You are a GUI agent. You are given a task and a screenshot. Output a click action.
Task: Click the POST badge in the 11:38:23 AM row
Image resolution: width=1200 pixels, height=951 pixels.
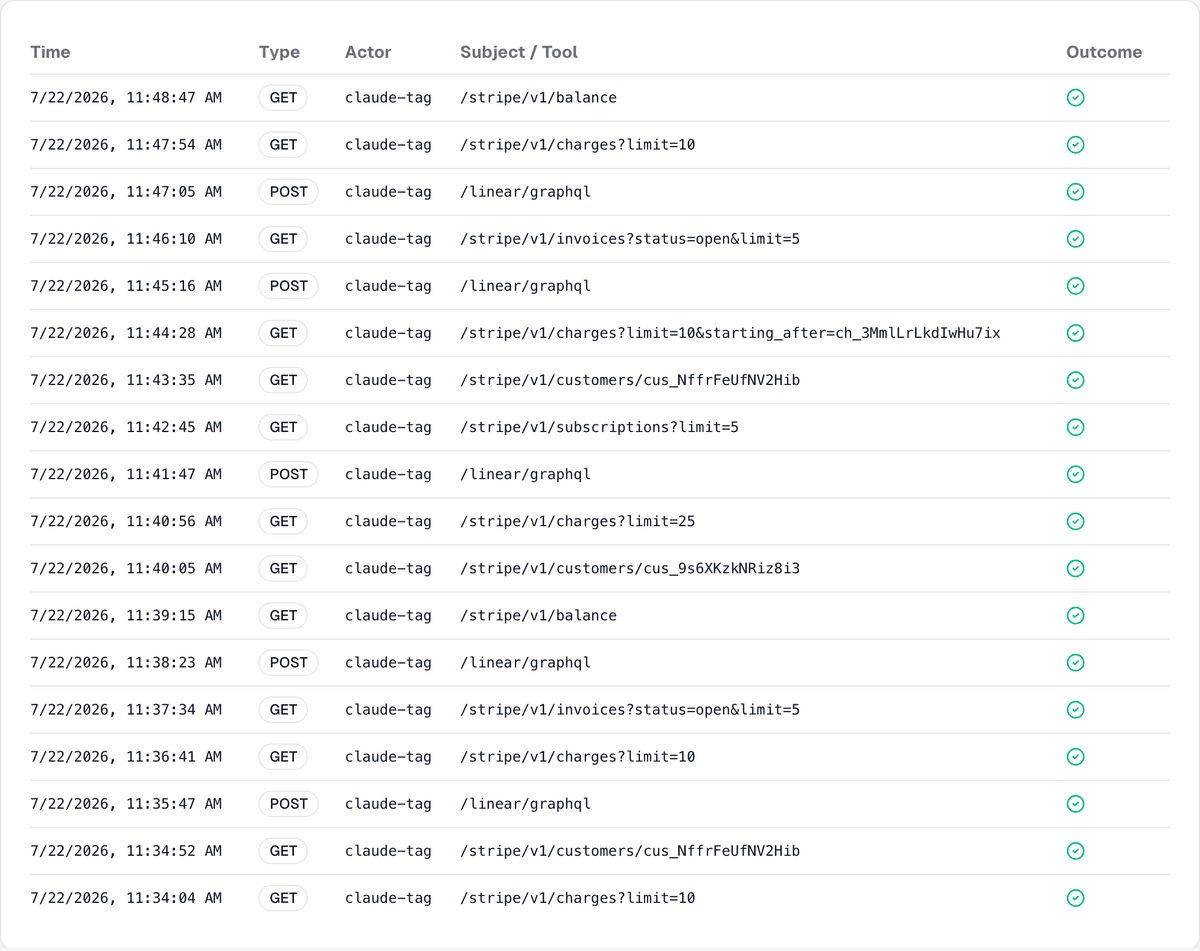[x=289, y=662]
